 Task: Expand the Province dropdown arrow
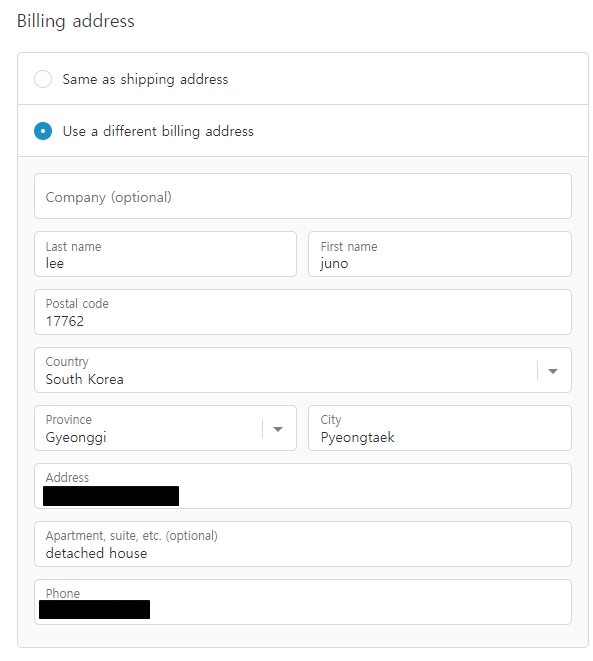(278, 429)
